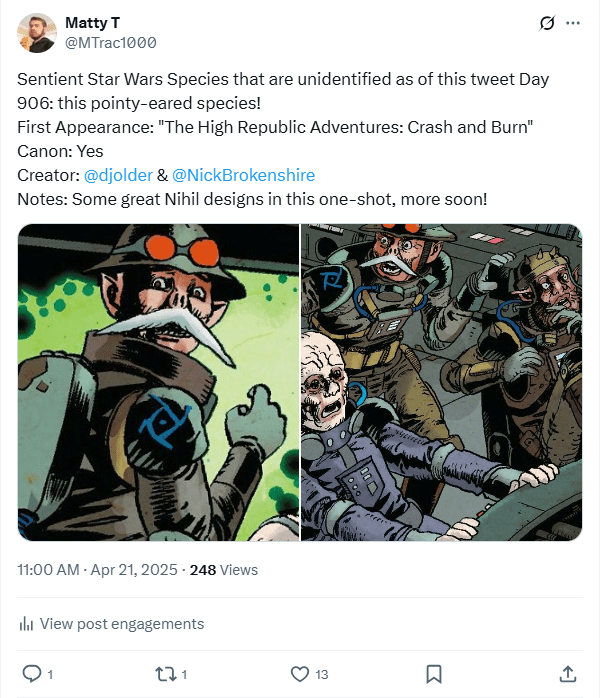This screenshot has height=698, width=602.
Task: Open View post engagements
Action: click(x=121, y=624)
